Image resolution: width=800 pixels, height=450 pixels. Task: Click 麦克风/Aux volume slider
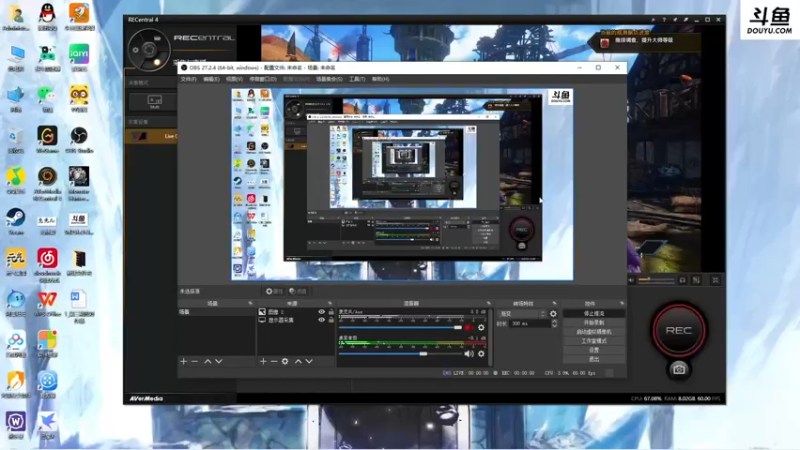pyautogui.click(x=400, y=328)
